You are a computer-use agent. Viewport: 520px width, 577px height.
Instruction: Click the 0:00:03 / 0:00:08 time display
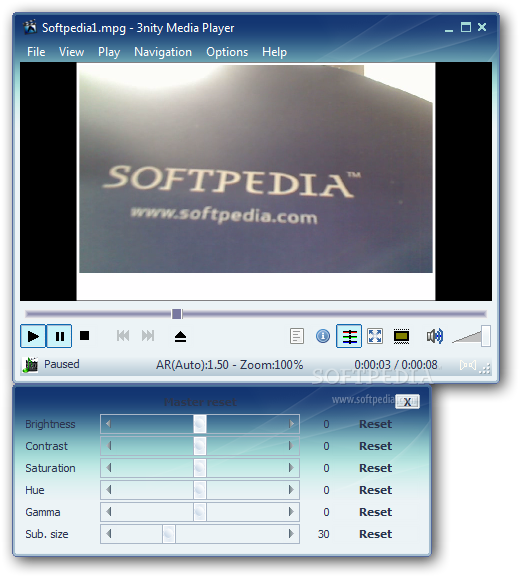tap(396, 365)
